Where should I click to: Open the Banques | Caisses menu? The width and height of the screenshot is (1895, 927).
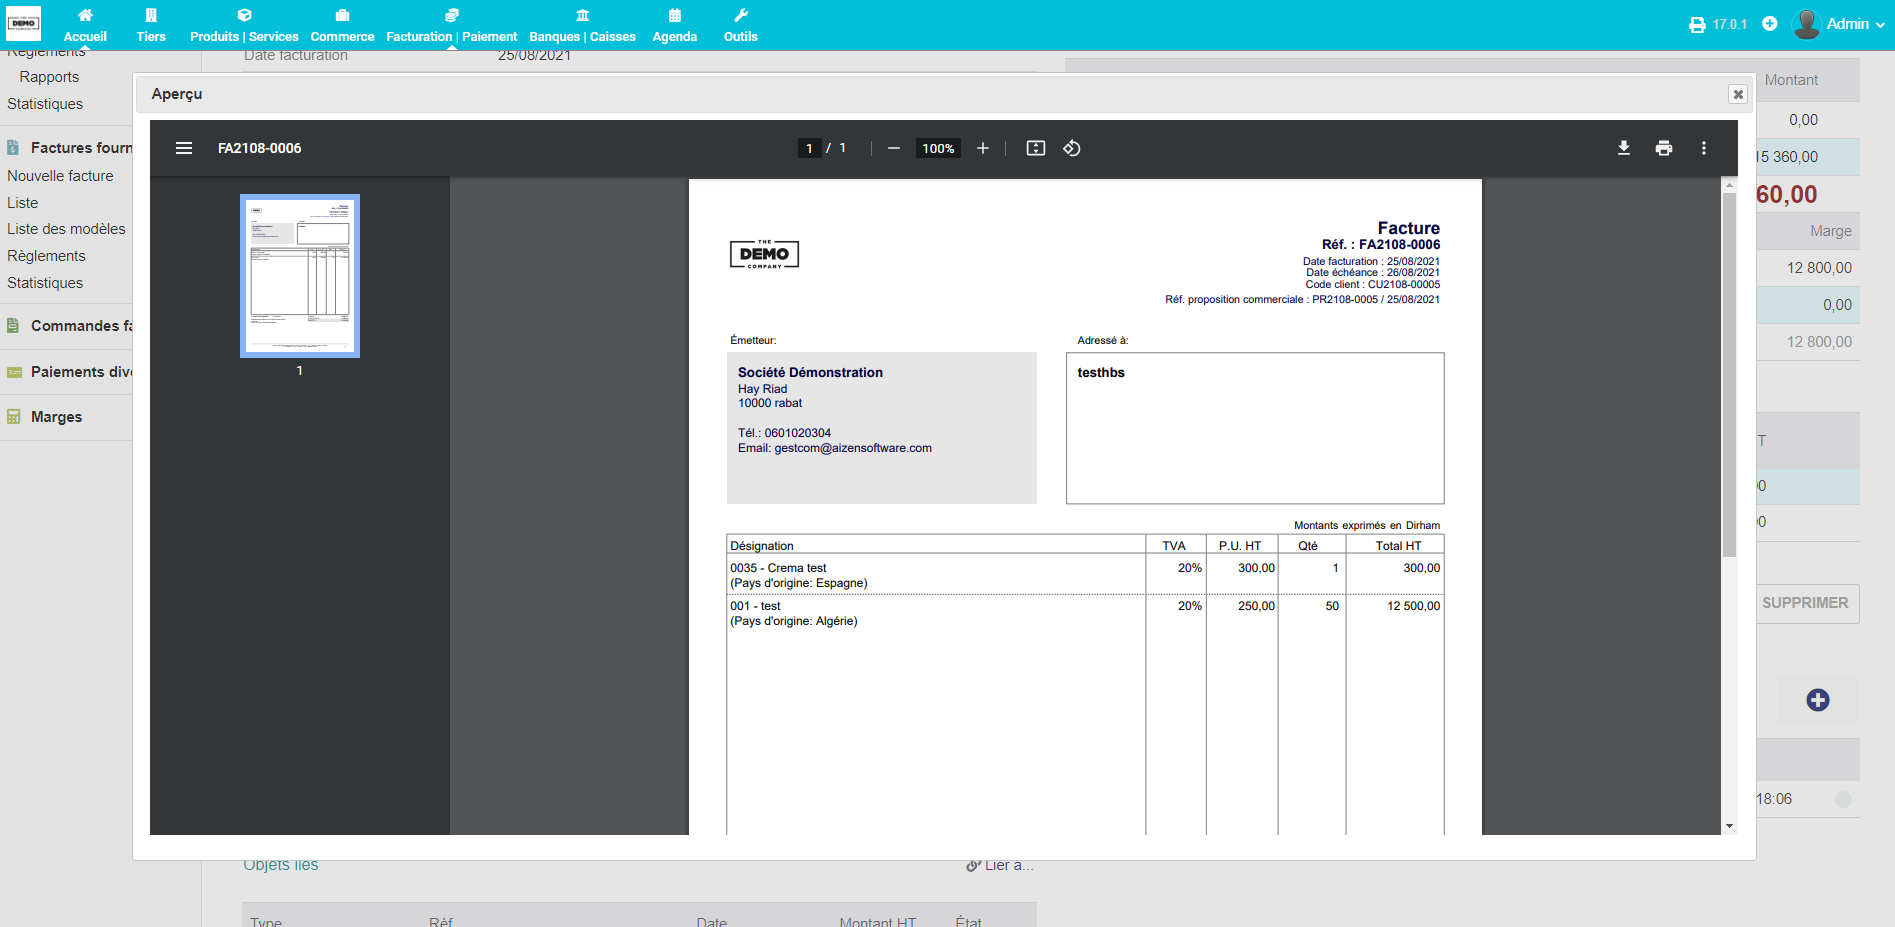tap(582, 25)
